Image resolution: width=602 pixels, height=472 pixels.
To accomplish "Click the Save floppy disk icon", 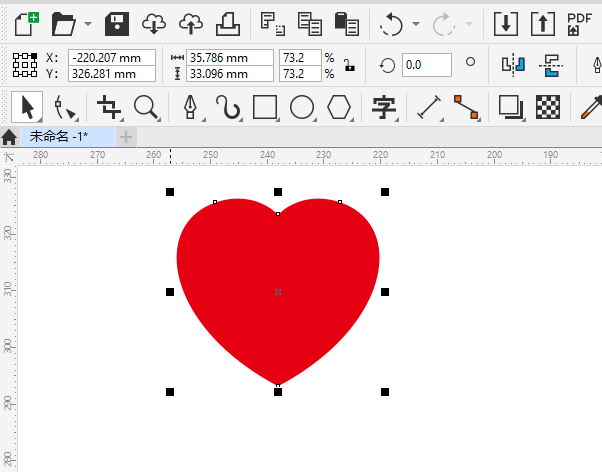I will click(117, 22).
